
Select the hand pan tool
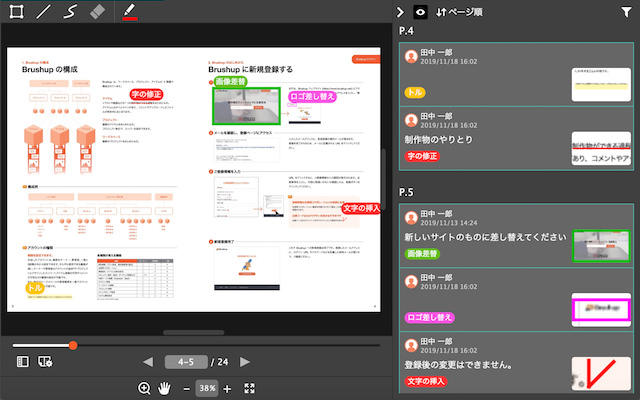coord(164,388)
